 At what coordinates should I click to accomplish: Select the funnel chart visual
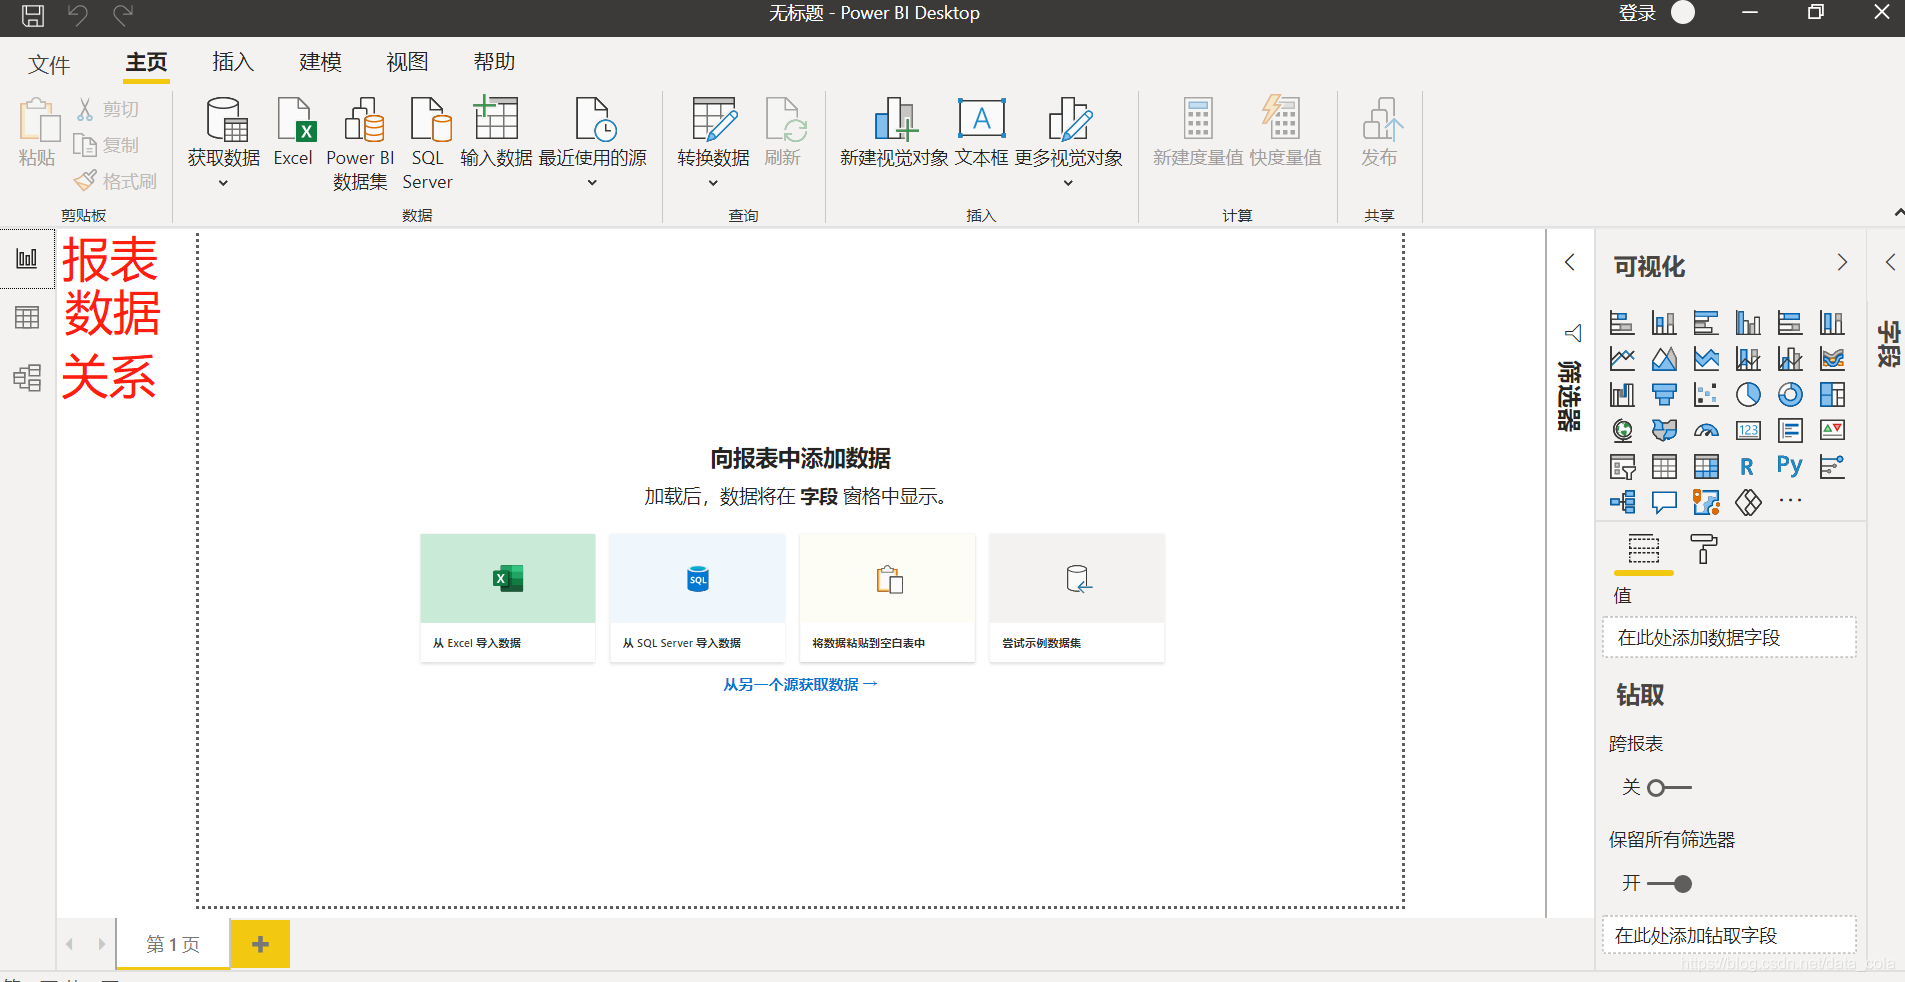pyautogui.click(x=1664, y=395)
